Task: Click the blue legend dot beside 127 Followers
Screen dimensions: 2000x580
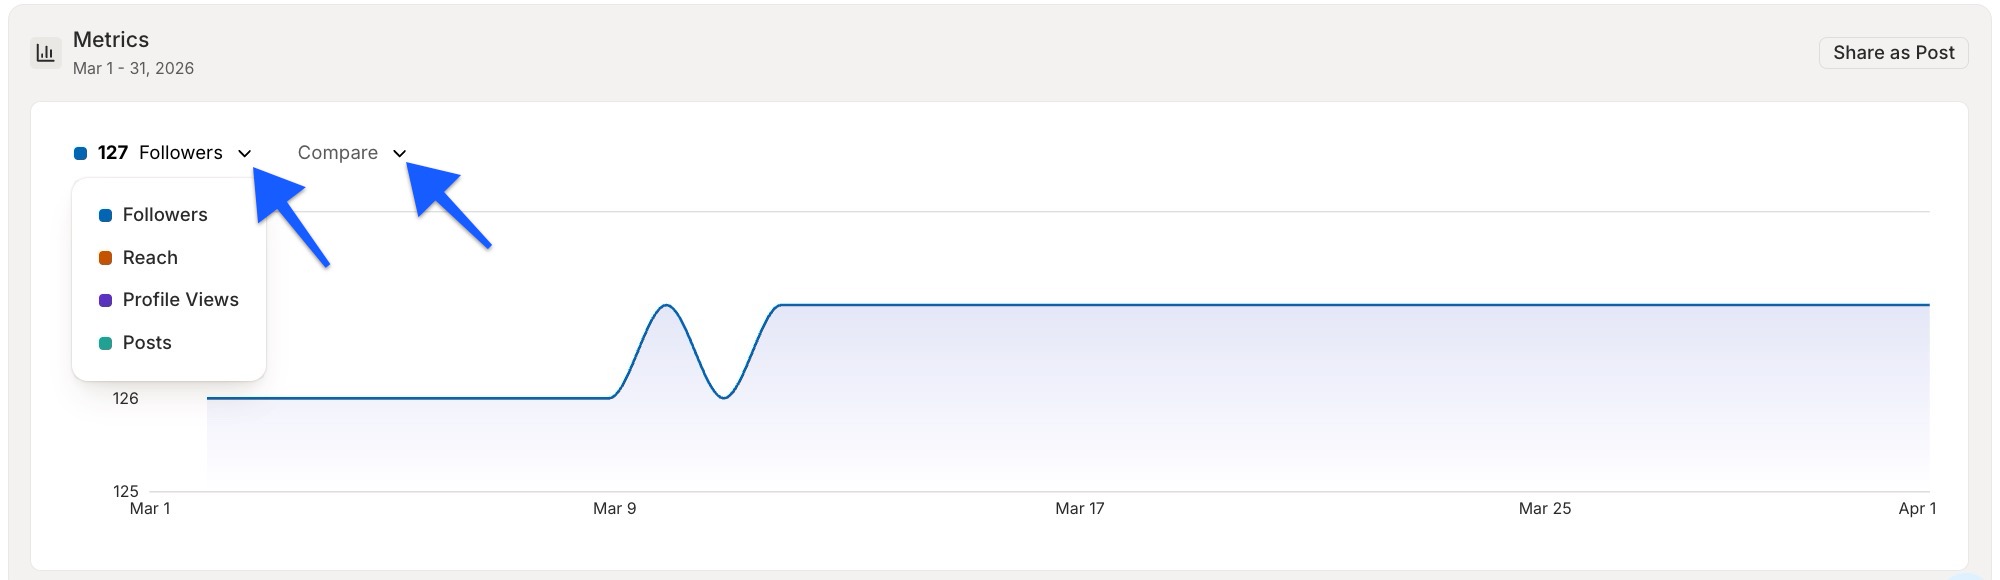Action: tap(81, 153)
